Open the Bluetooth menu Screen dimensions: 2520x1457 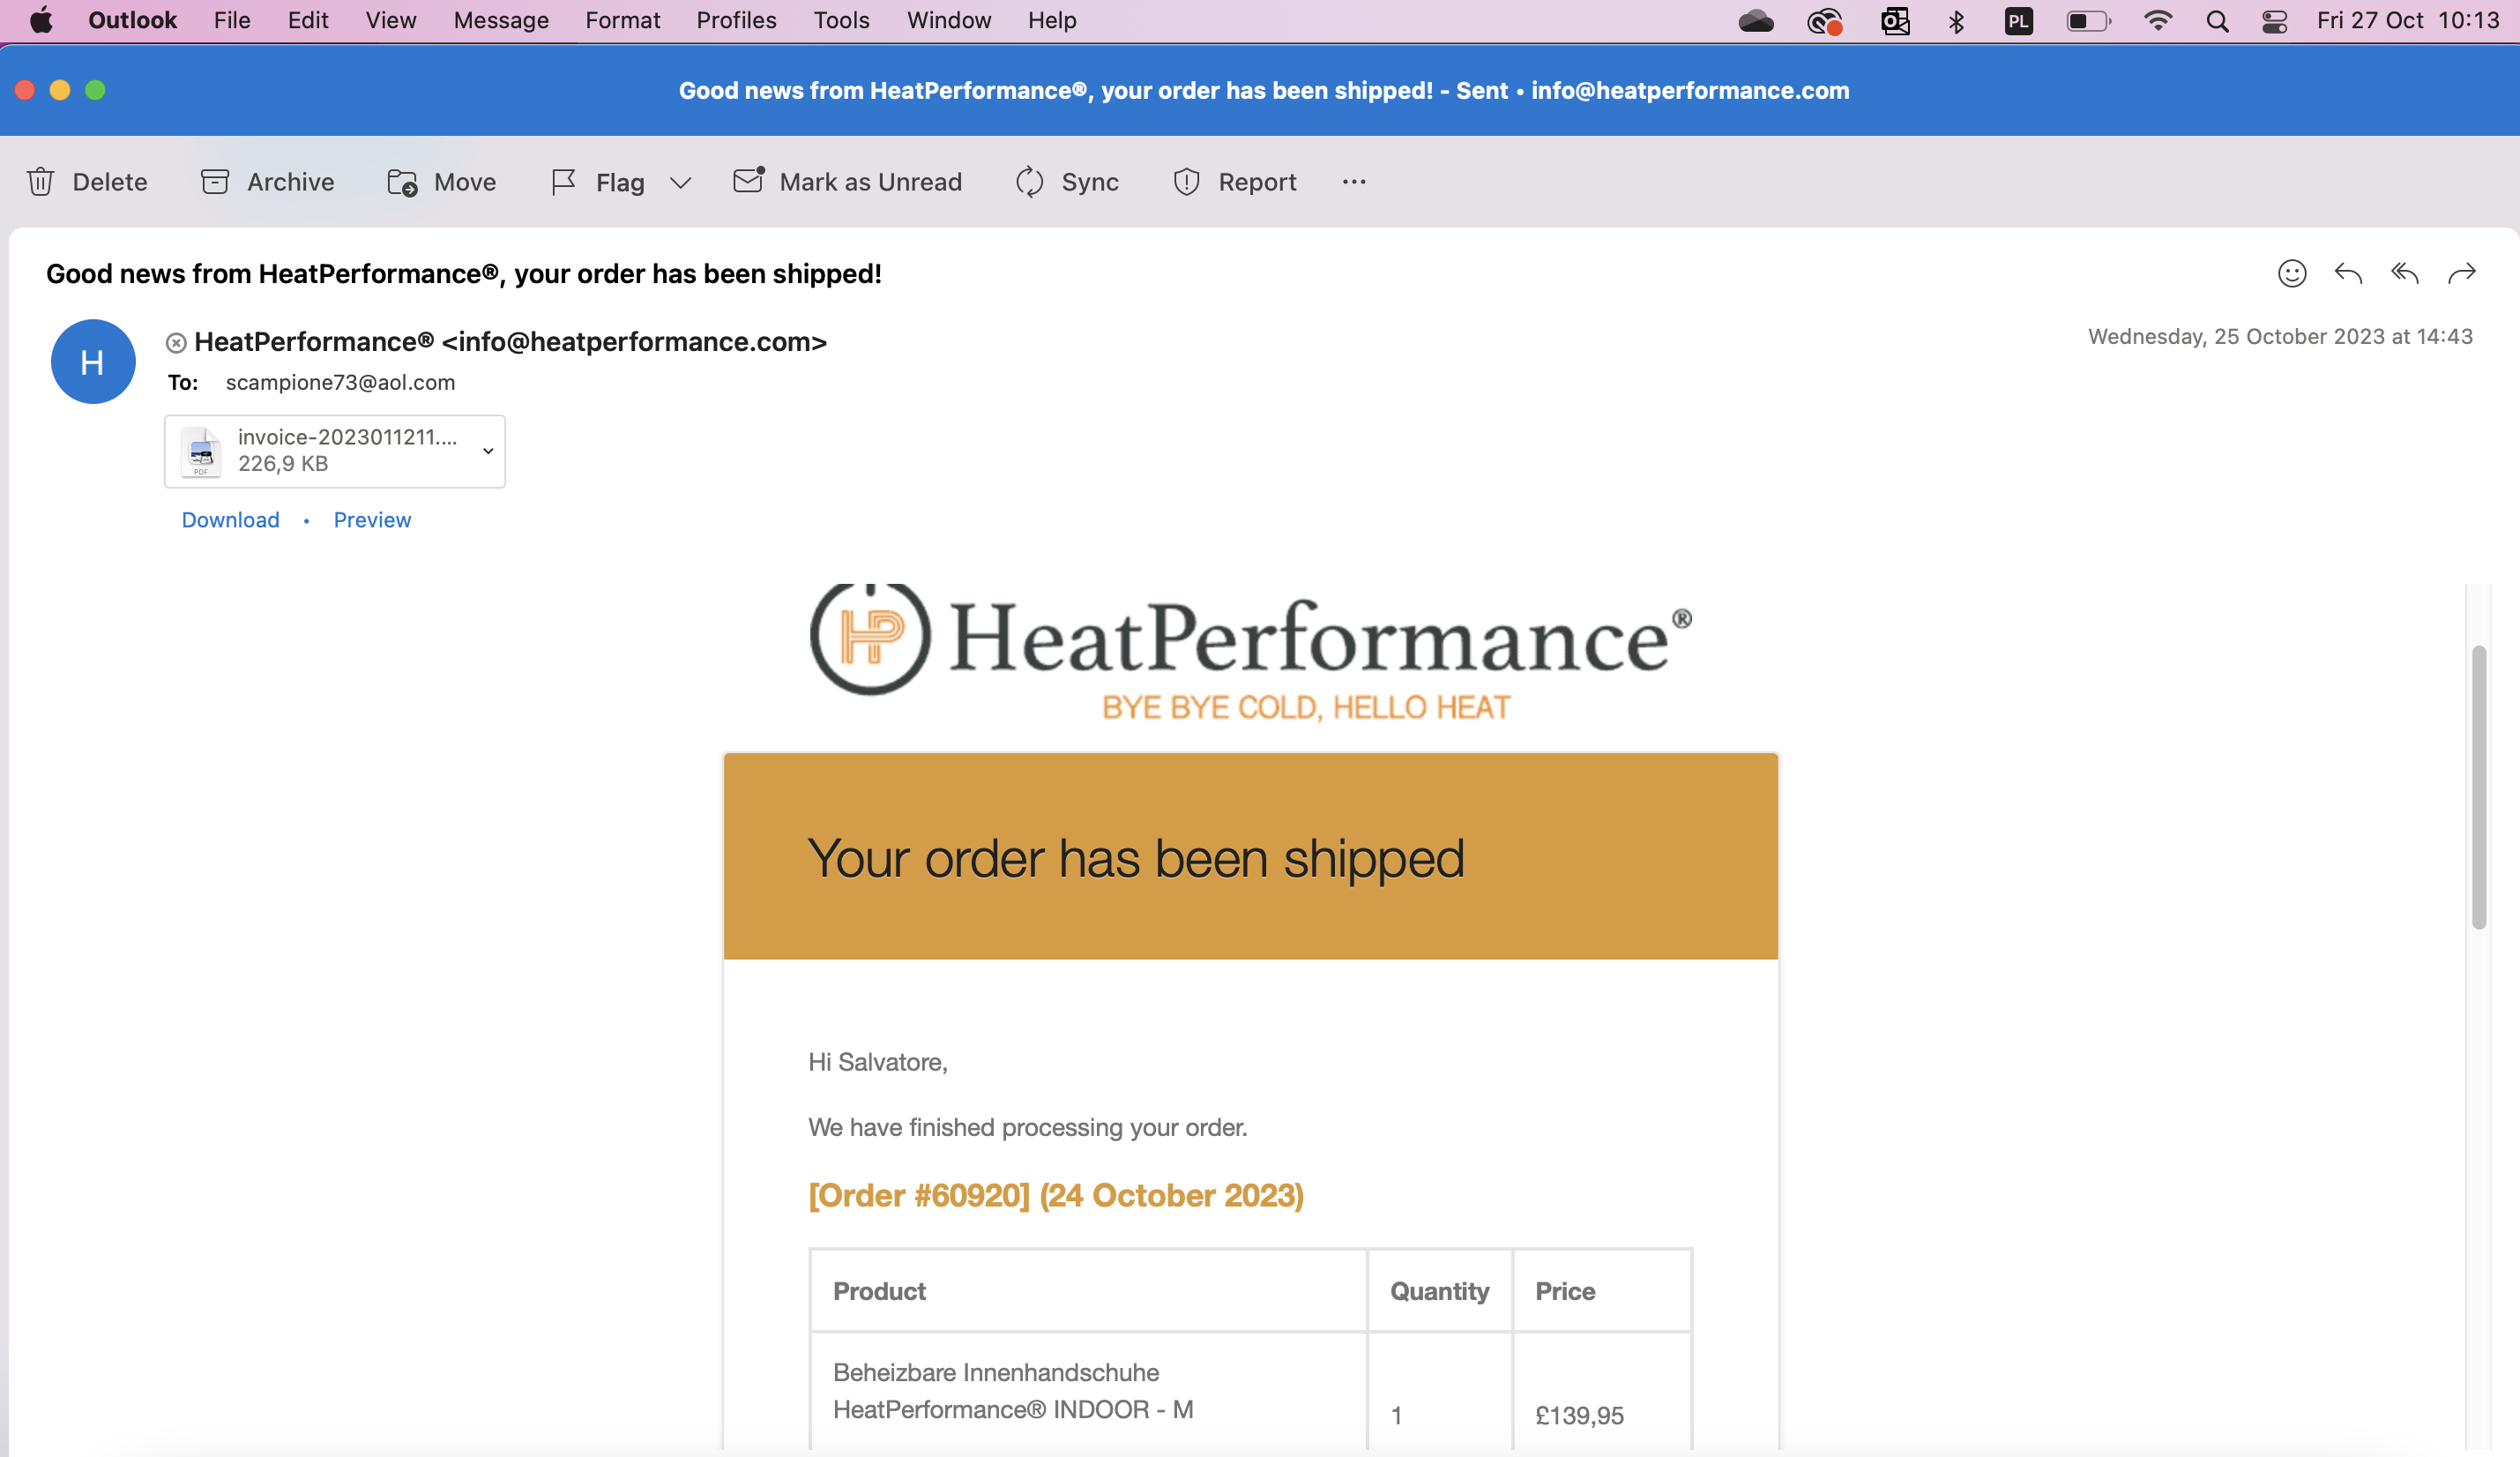1957,20
